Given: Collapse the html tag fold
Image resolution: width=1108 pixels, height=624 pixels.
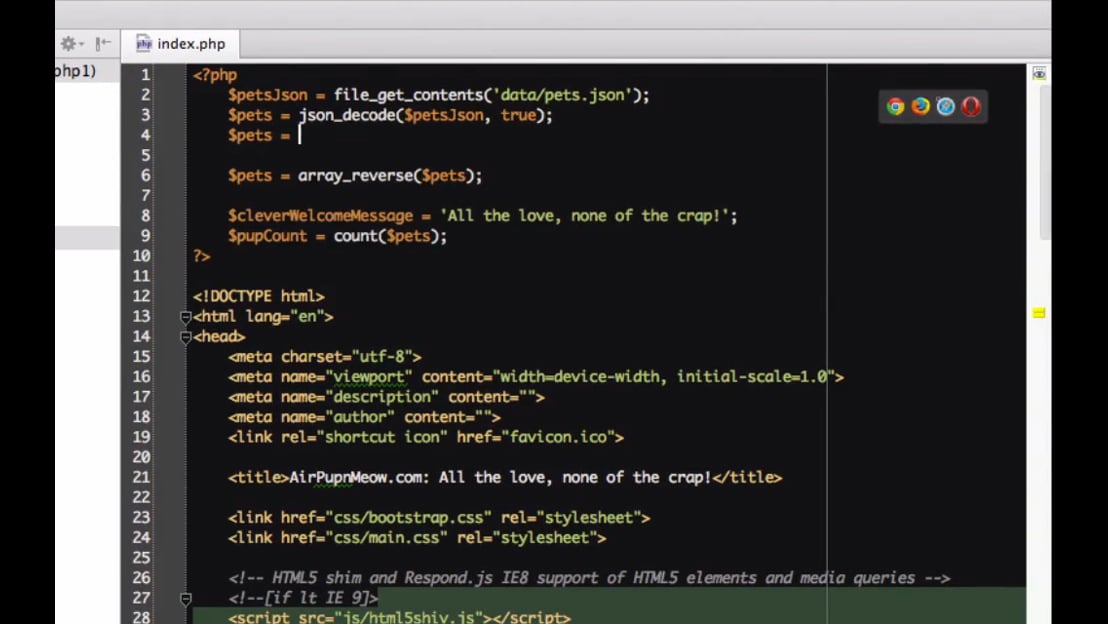Looking at the screenshot, I should click(x=186, y=317).
